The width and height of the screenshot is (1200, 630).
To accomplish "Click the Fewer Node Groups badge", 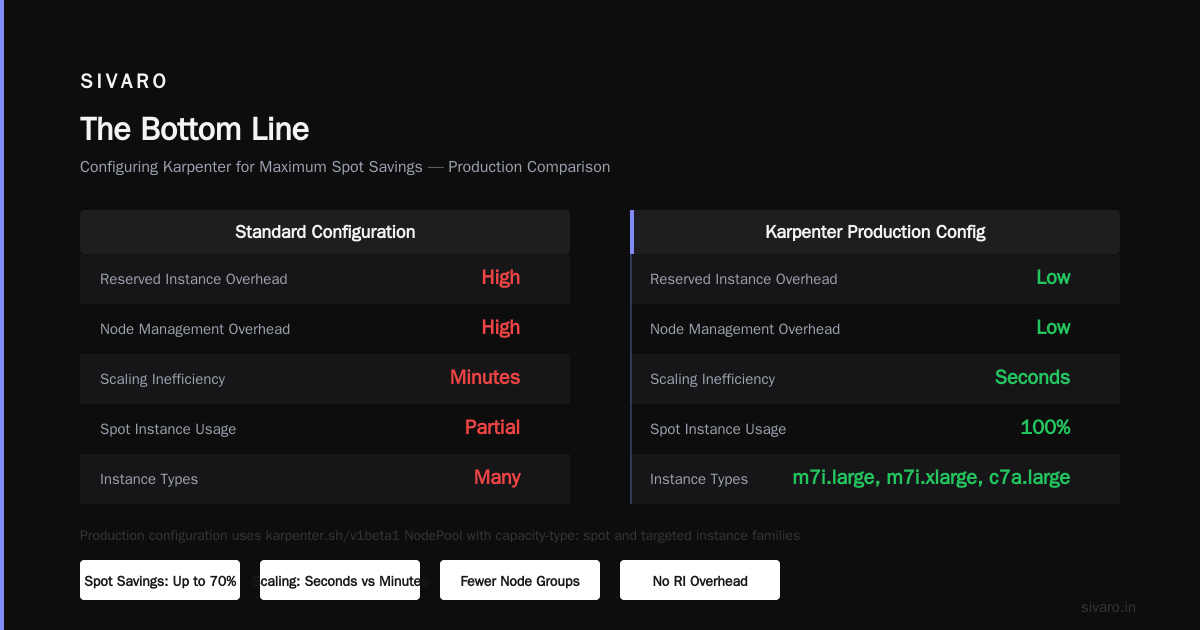I will [520, 580].
